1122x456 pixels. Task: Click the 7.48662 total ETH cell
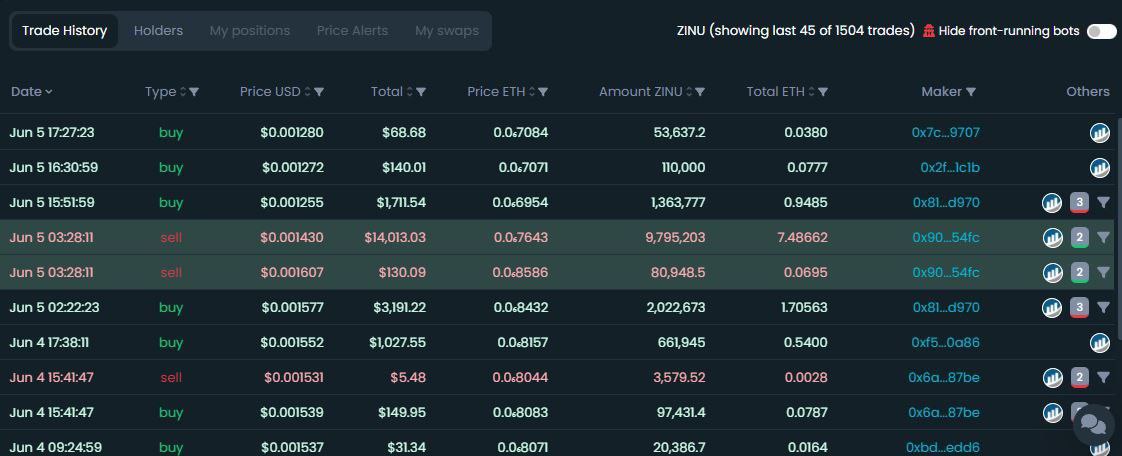tap(803, 237)
